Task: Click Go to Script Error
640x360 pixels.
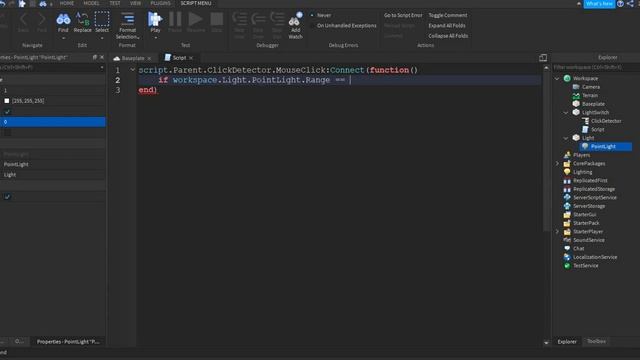Action: pyautogui.click(x=403, y=15)
